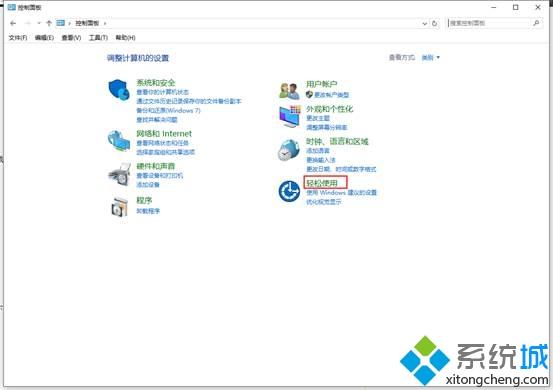Click the Control Panel title bar icon
Viewport: 553px width, 390px height.
pyautogui.click(x=12, y=7)
